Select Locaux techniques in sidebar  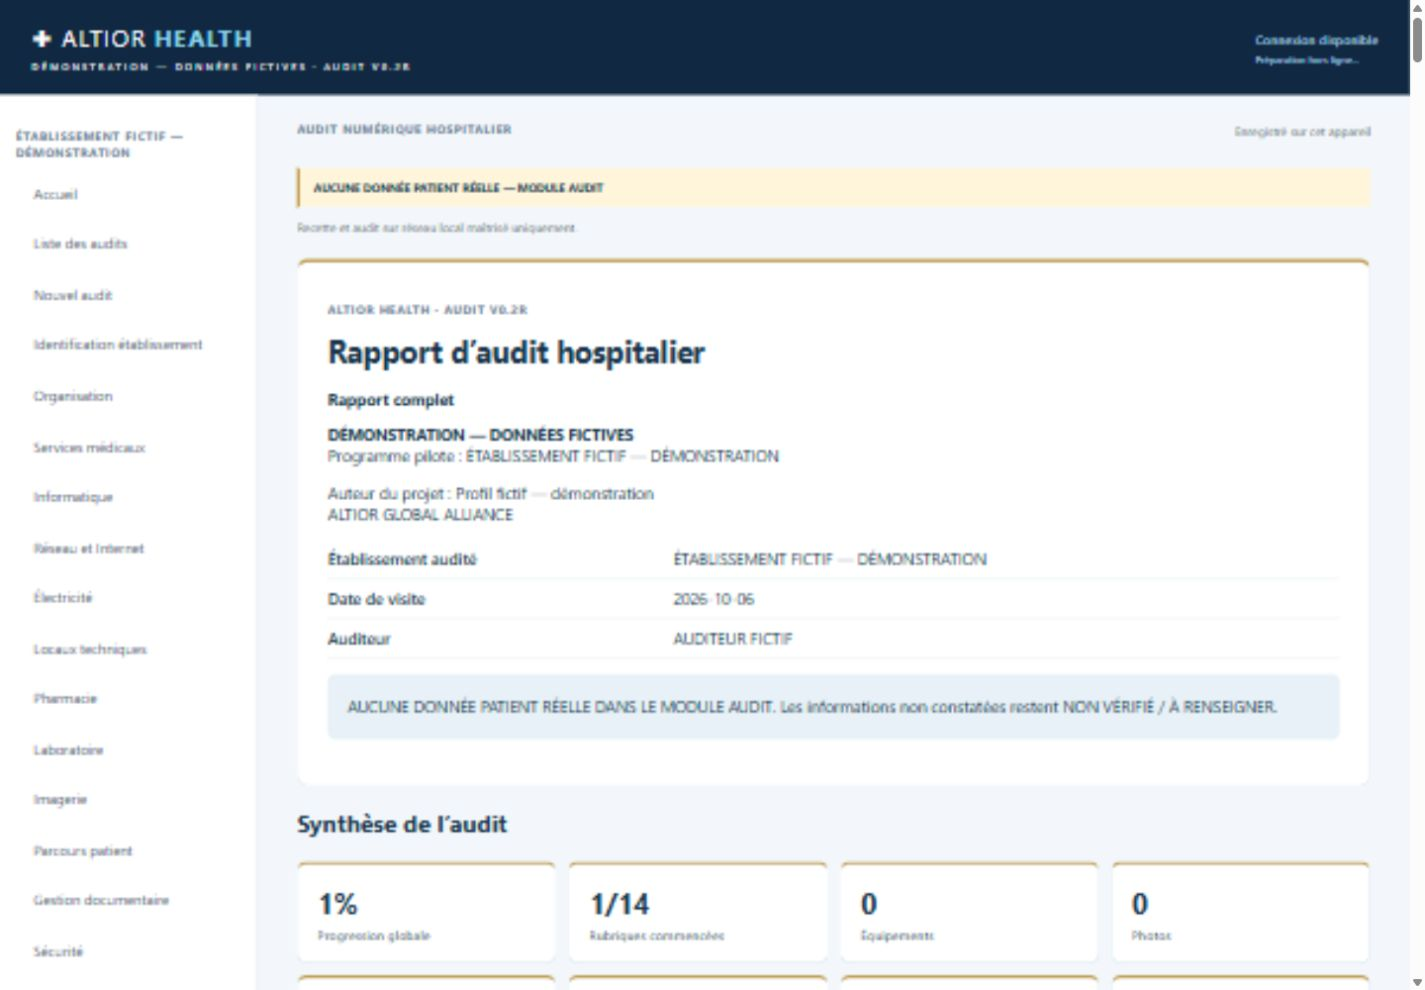point(90,649)
